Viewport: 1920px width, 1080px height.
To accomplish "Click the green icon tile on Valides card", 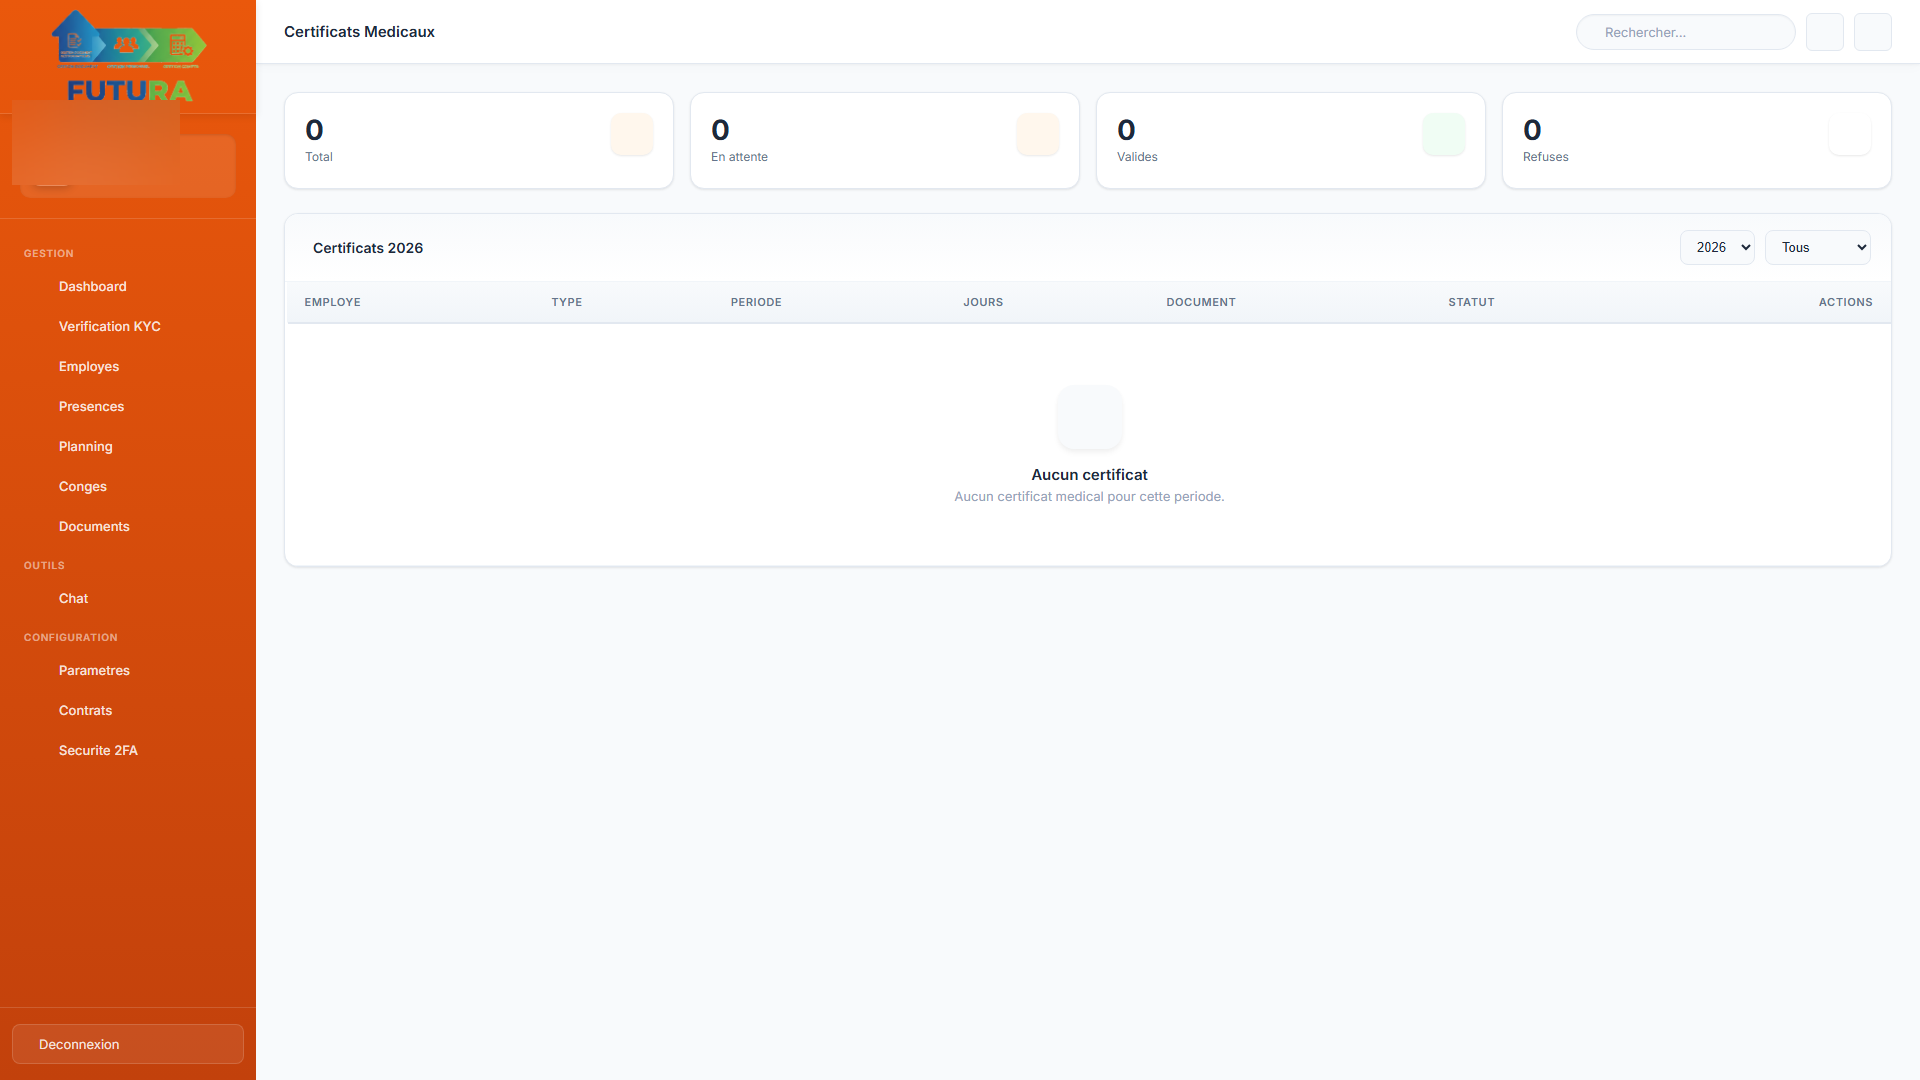I will [x=1443, y=134].
